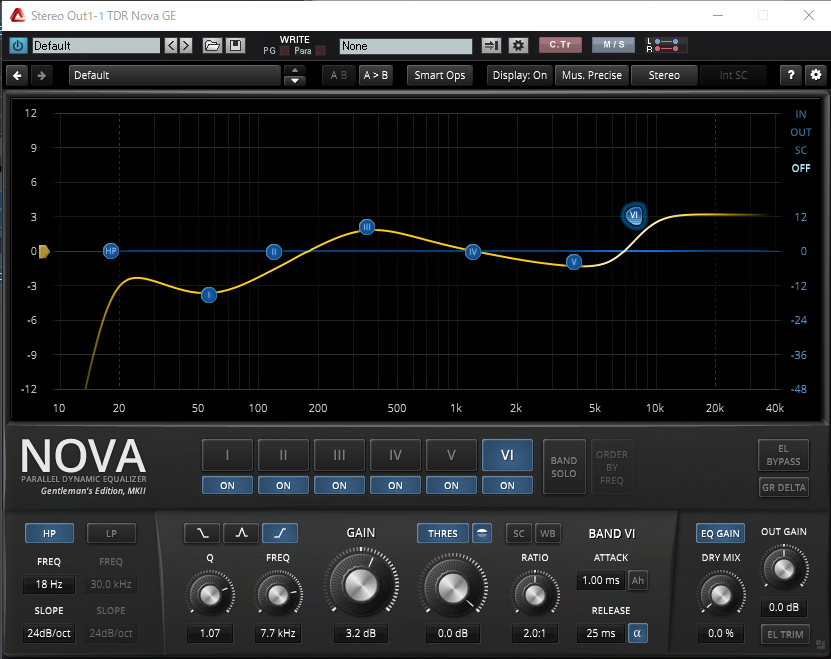This screenshot has height=659, width=831.
Task: Open the L/R channel routing icon
Action: pos(667,45)
